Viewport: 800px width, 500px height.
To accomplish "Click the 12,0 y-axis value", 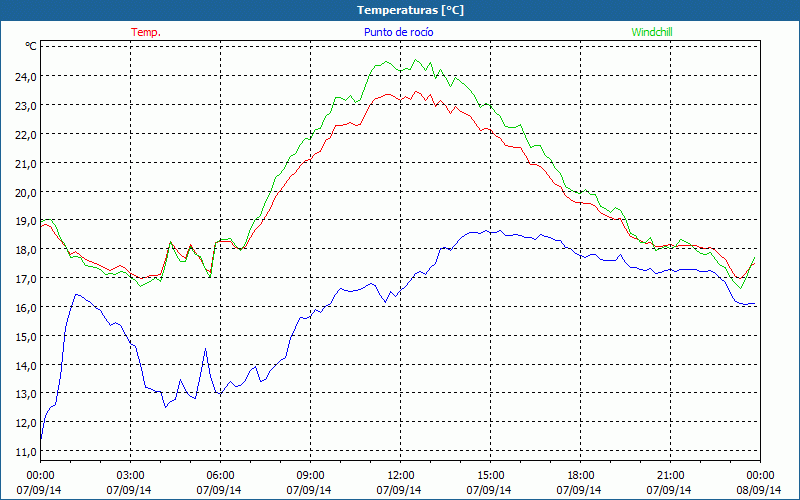I will click(x=26, y=422).
